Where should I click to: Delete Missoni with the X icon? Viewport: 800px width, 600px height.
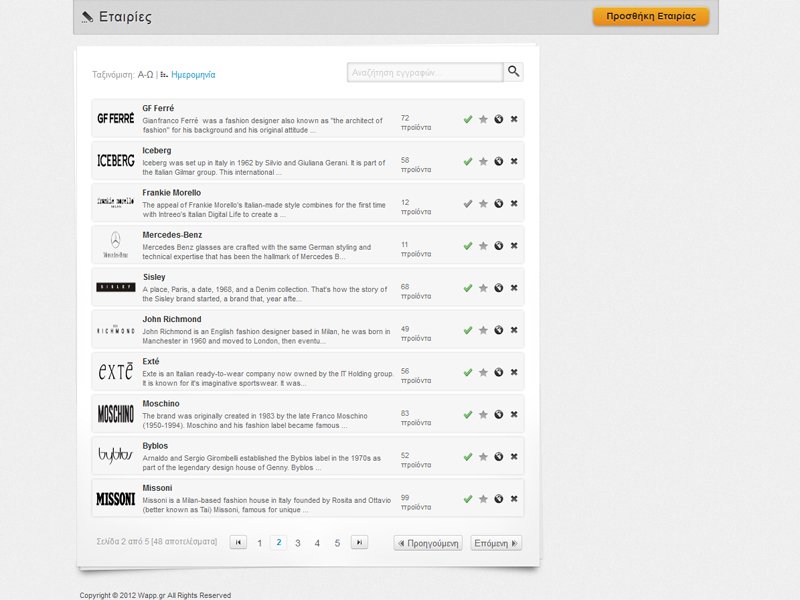tap(514, 499)
